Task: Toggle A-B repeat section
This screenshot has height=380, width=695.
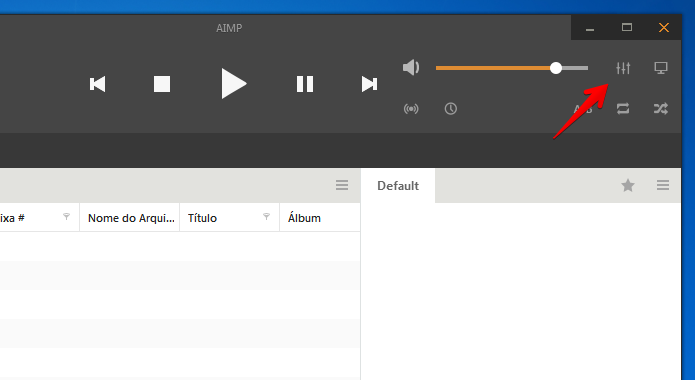Action: [x=583, y=109]
